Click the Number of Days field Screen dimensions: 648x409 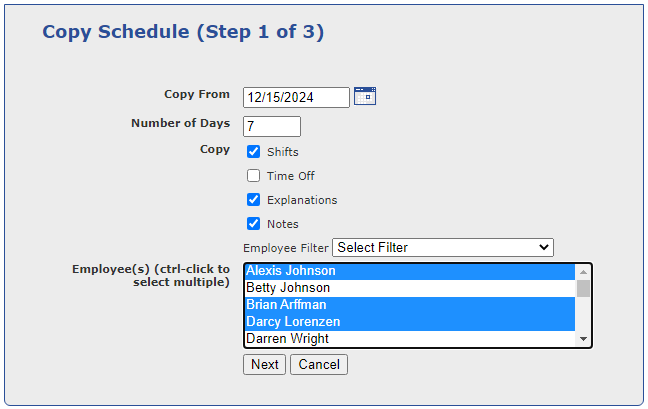[x=272, y=127]
